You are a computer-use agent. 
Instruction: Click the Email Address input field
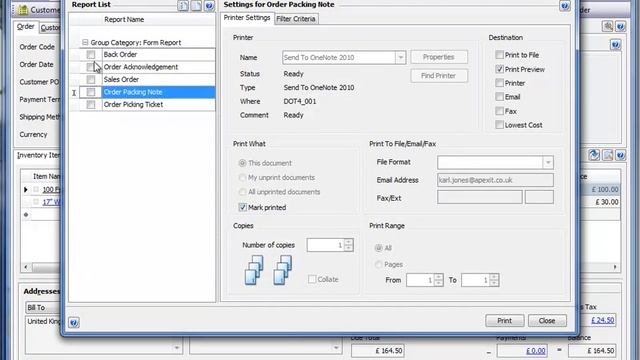click(x=495, y=180)
